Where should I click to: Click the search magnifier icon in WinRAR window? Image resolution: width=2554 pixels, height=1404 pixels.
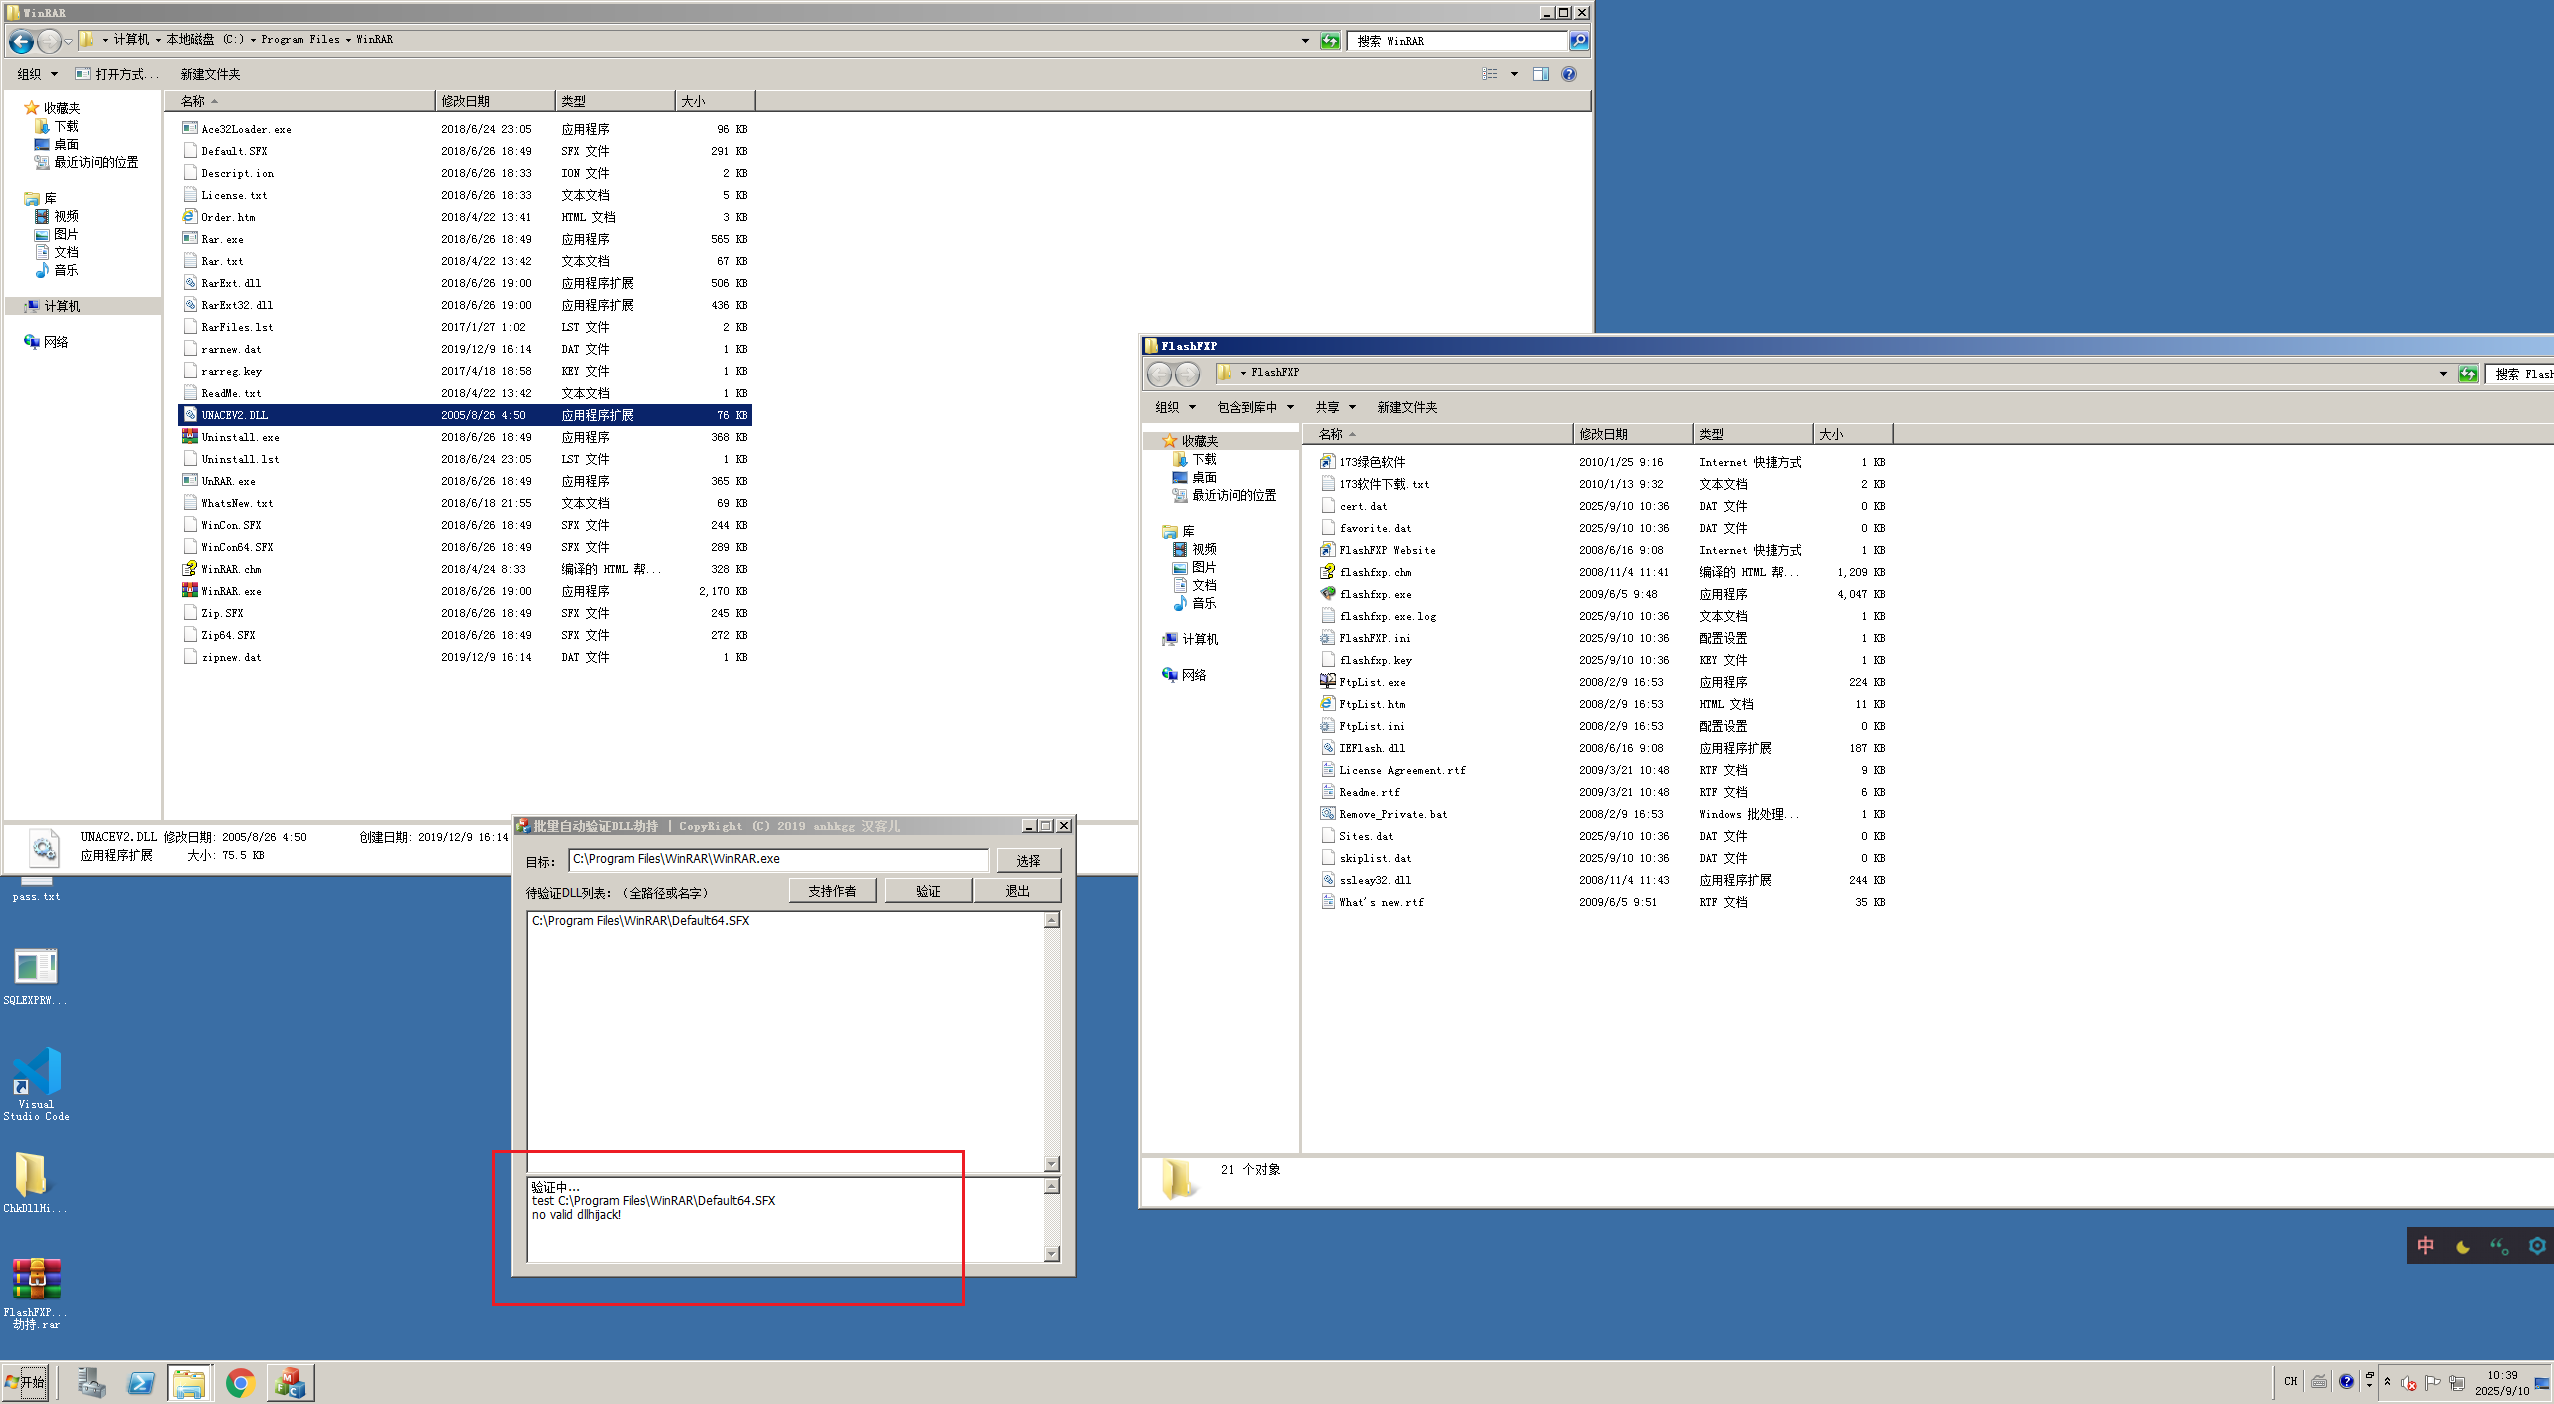(x=1578, y=41)
